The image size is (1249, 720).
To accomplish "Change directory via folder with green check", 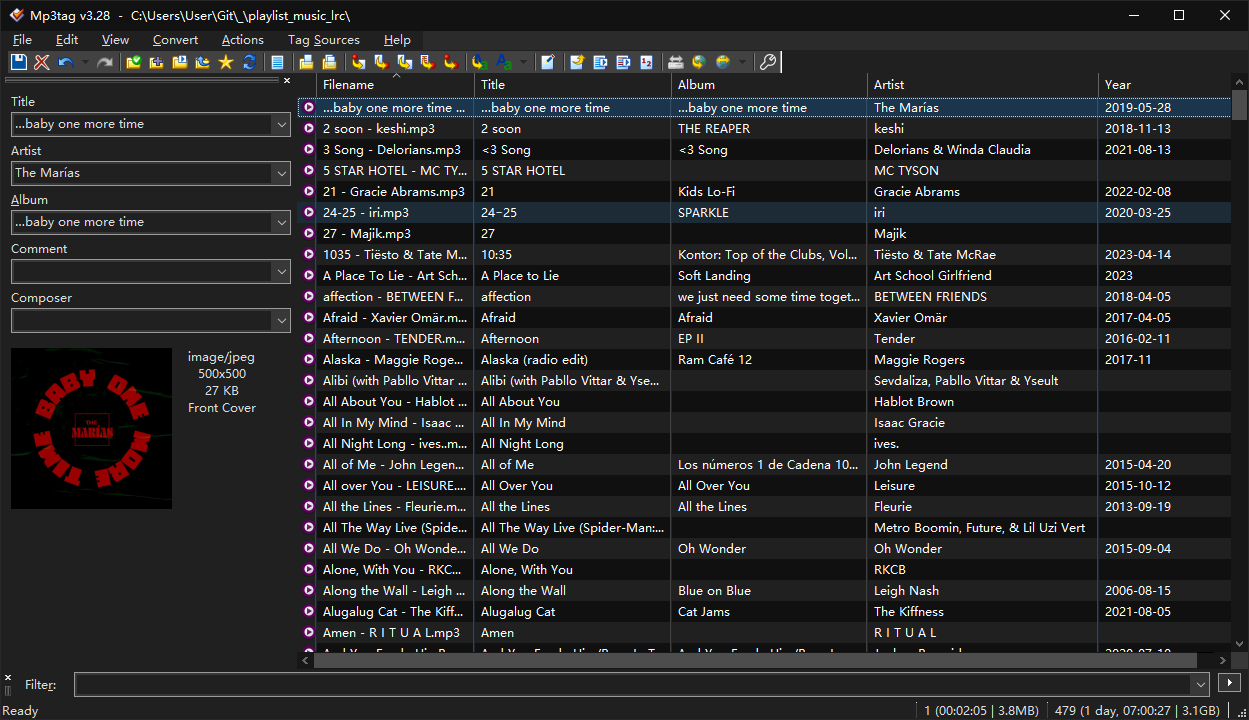I will click(x=134, y=62).
